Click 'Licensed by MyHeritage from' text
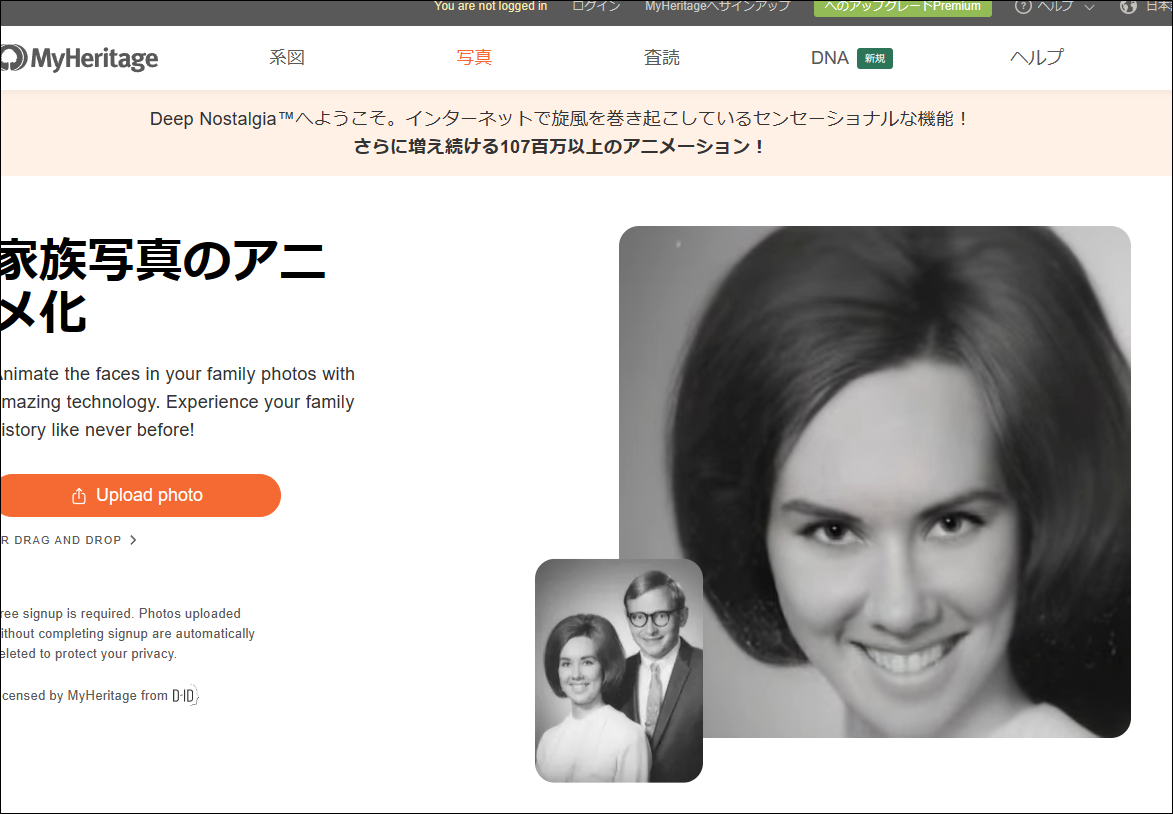This screenshot has width=1173, height=814. [85, 696]
